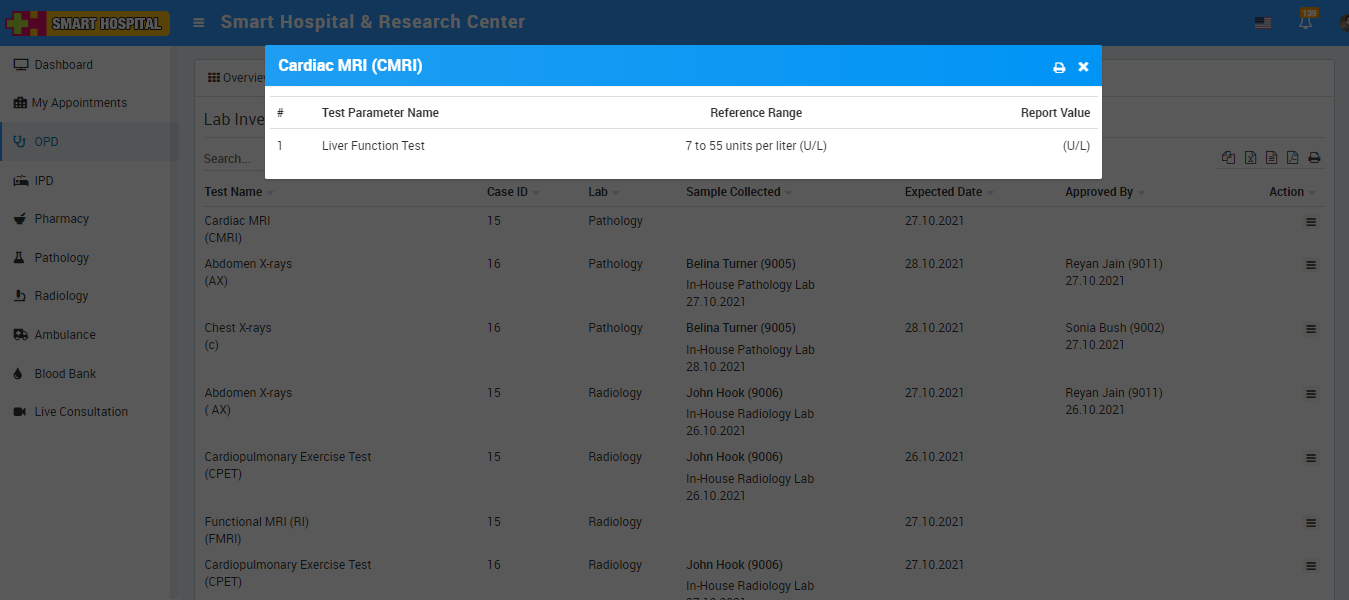The width and height of the screenshot is (1349, 600).
Task: Go to Blood Bank in the sidebar
Action: pos(65,374)
